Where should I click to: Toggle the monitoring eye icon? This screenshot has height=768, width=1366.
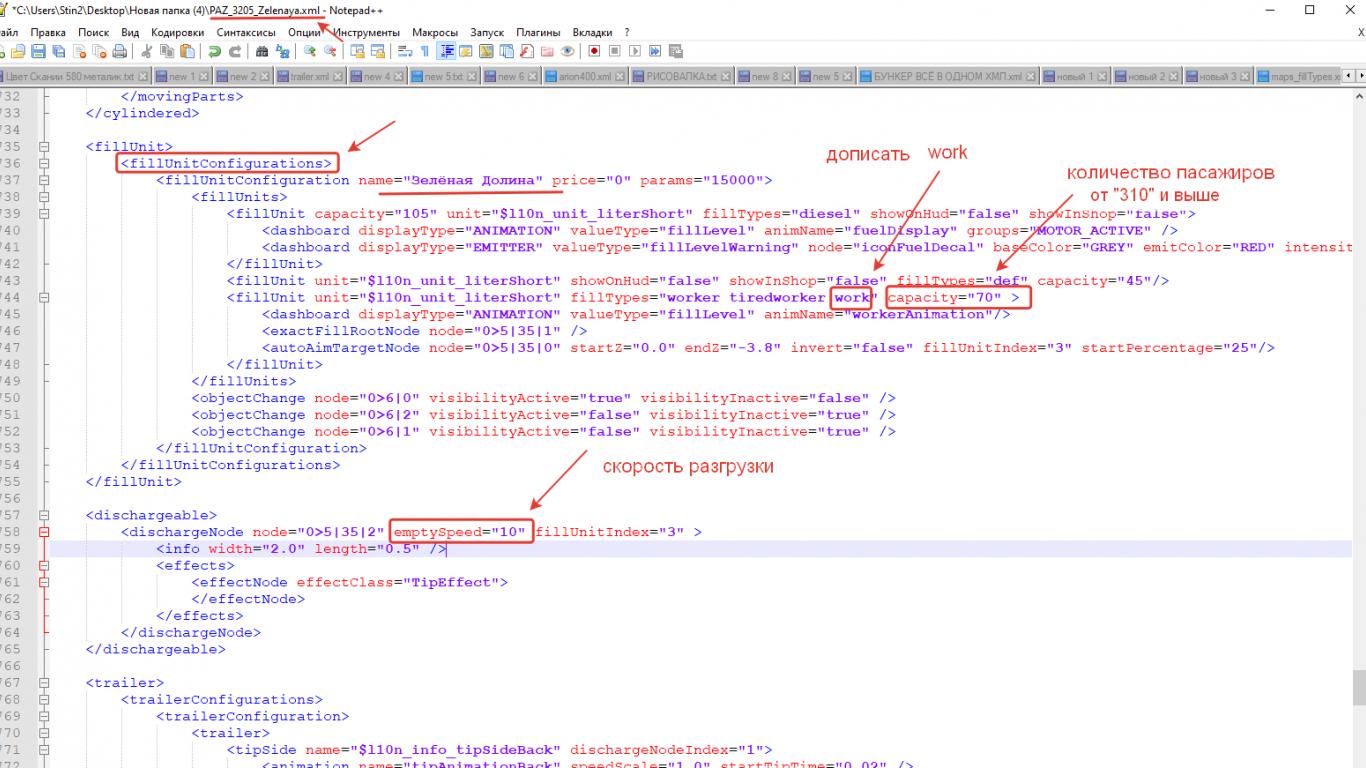click(568, 51)
